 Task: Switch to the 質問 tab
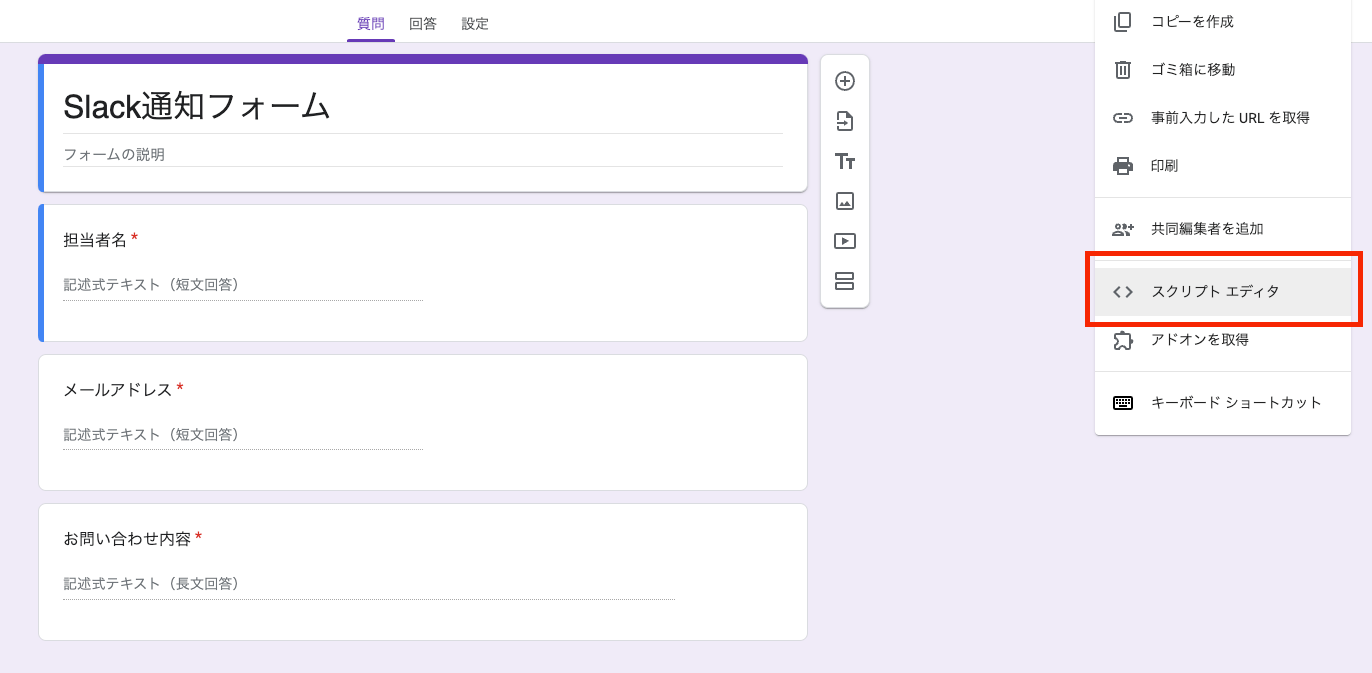point(371,23)
